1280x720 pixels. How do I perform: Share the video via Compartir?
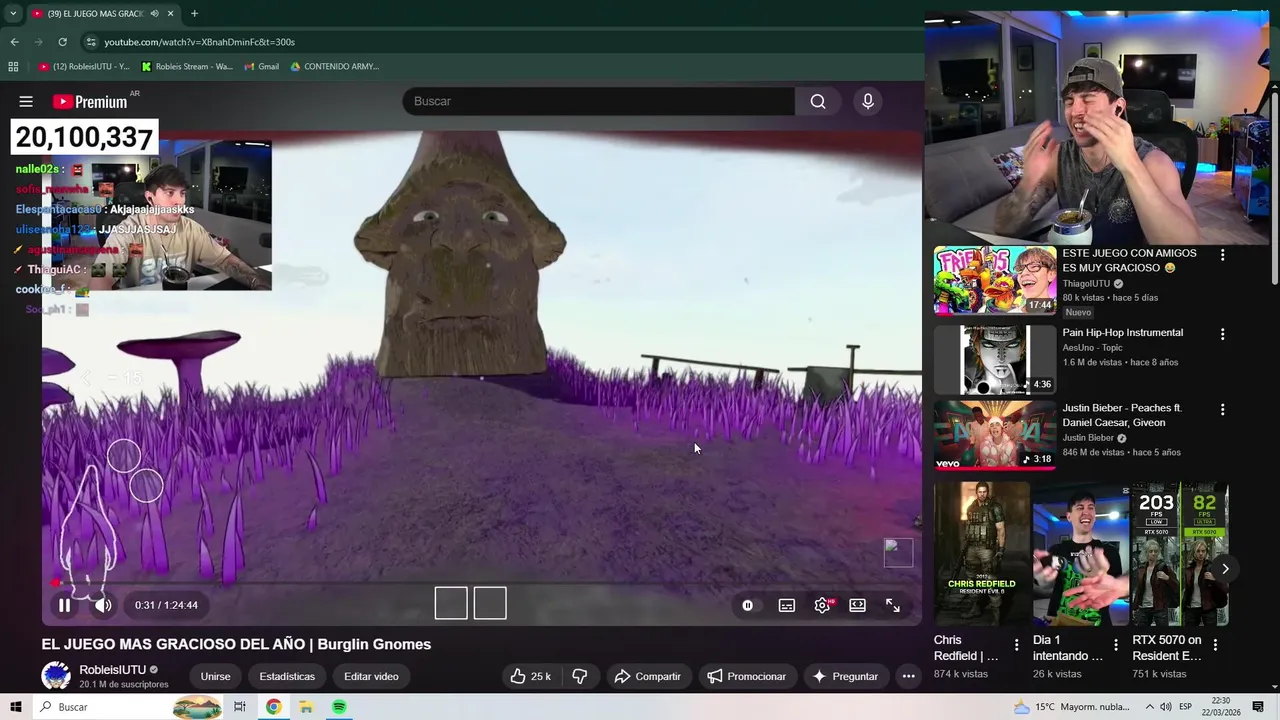tap(648, 676)
